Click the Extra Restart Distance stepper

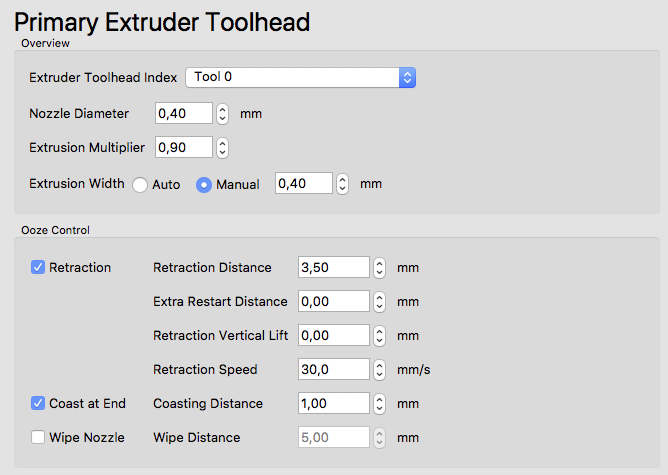coord(379,301)
